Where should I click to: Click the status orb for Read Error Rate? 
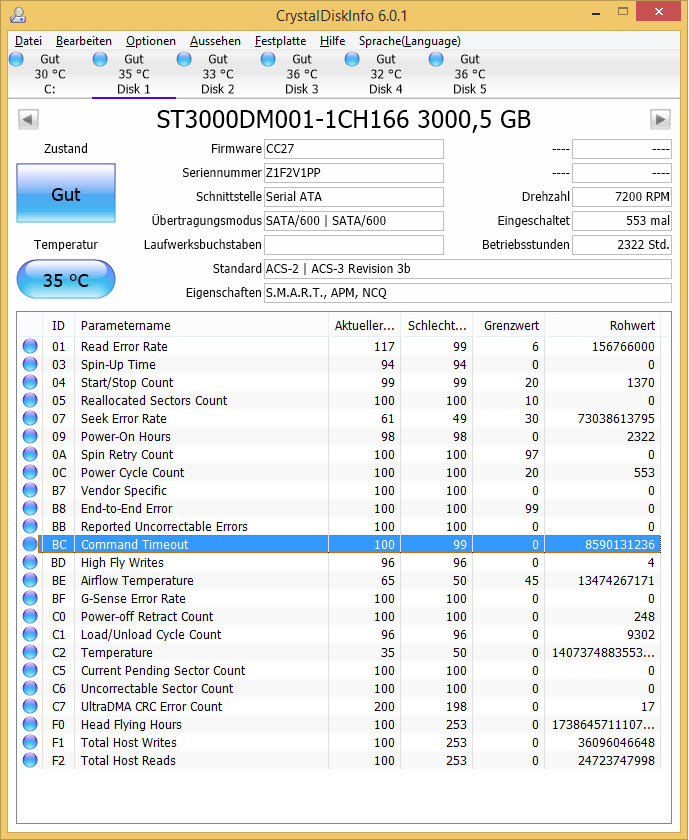pos(30,347)
